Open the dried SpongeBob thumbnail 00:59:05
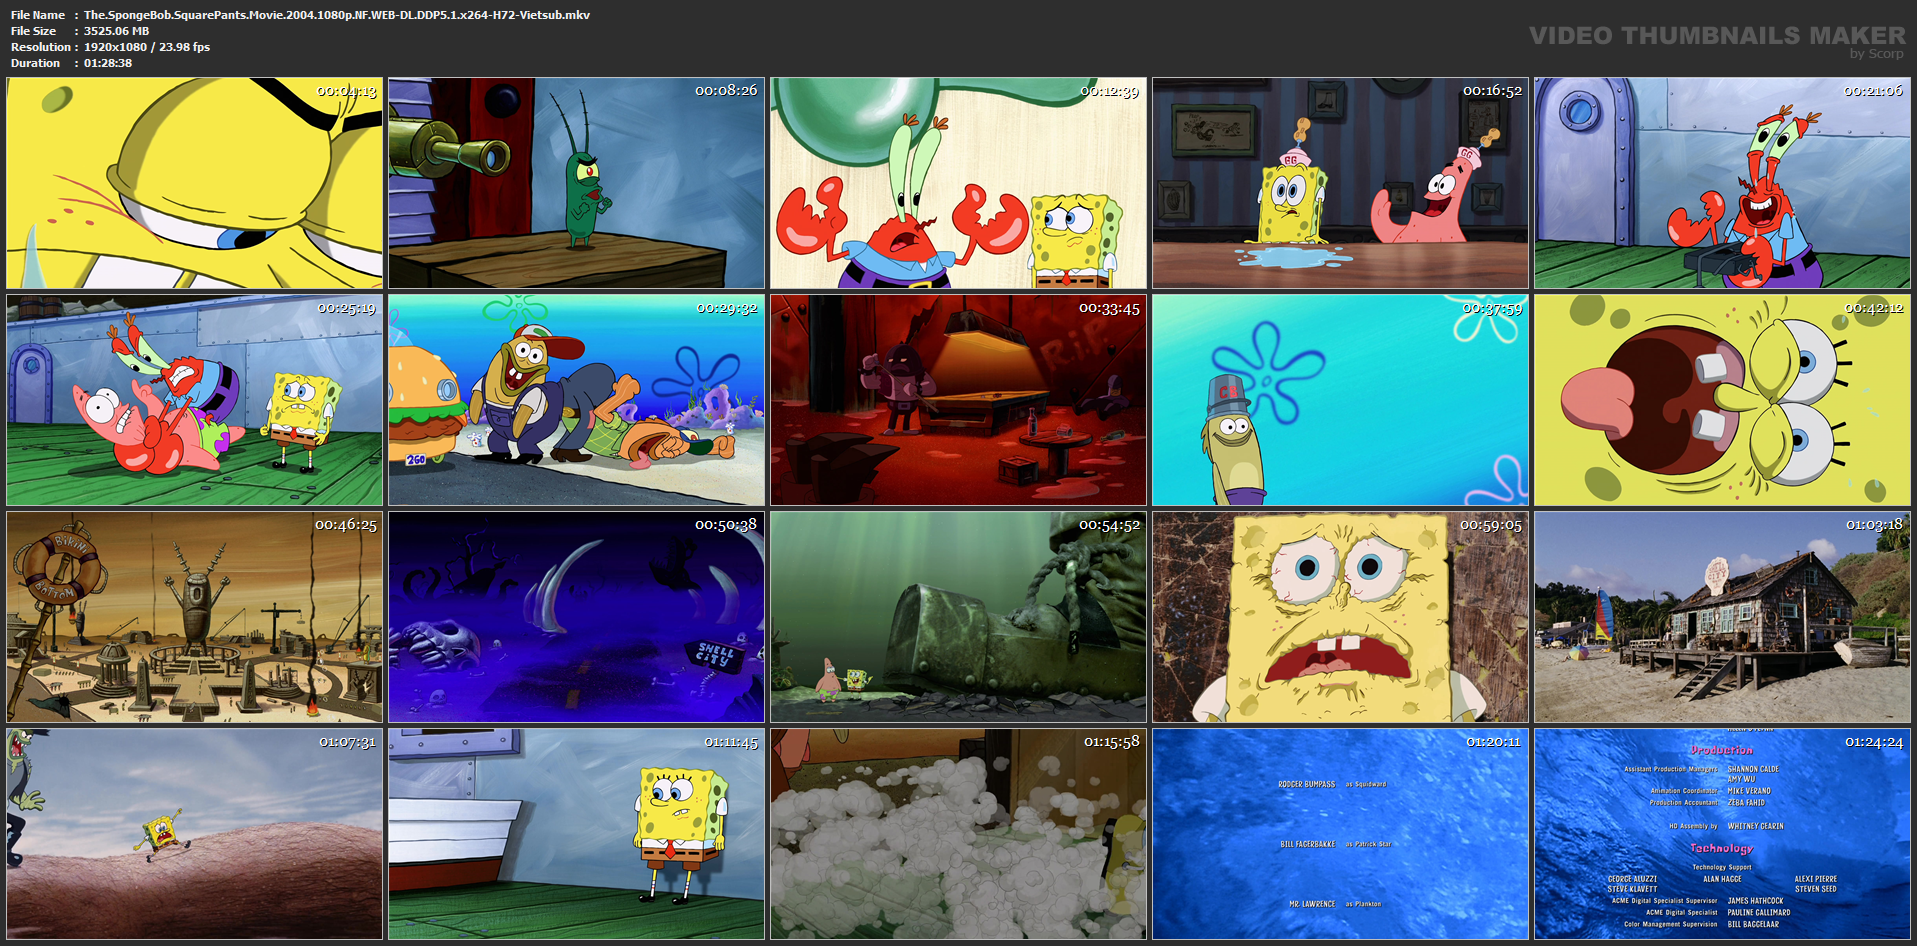Viewport: 1917px width, 946px height. 1341,617
